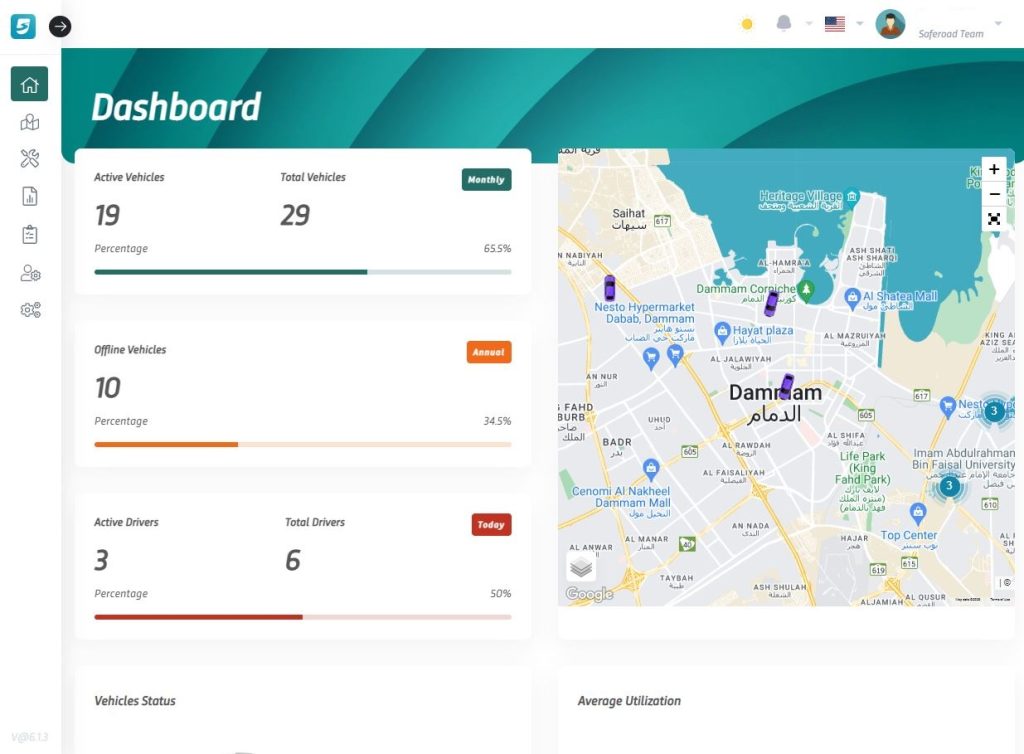Click the Saferoad logo icon
1024x754 pixels.
coord(23,26)
